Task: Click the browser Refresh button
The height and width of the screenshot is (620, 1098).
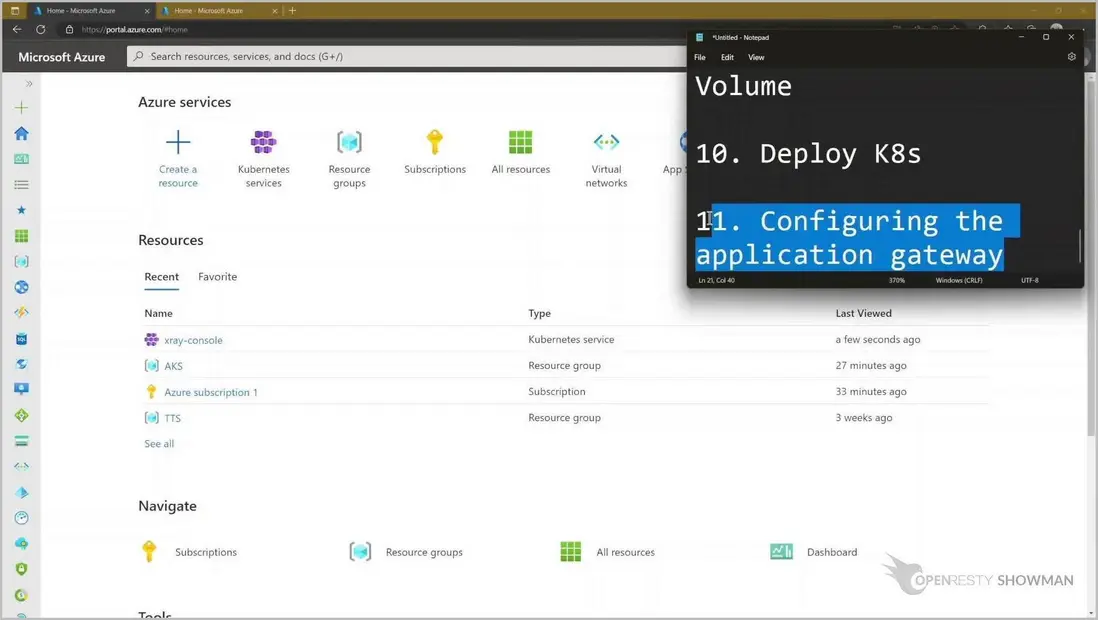Action: pos(41,29)
